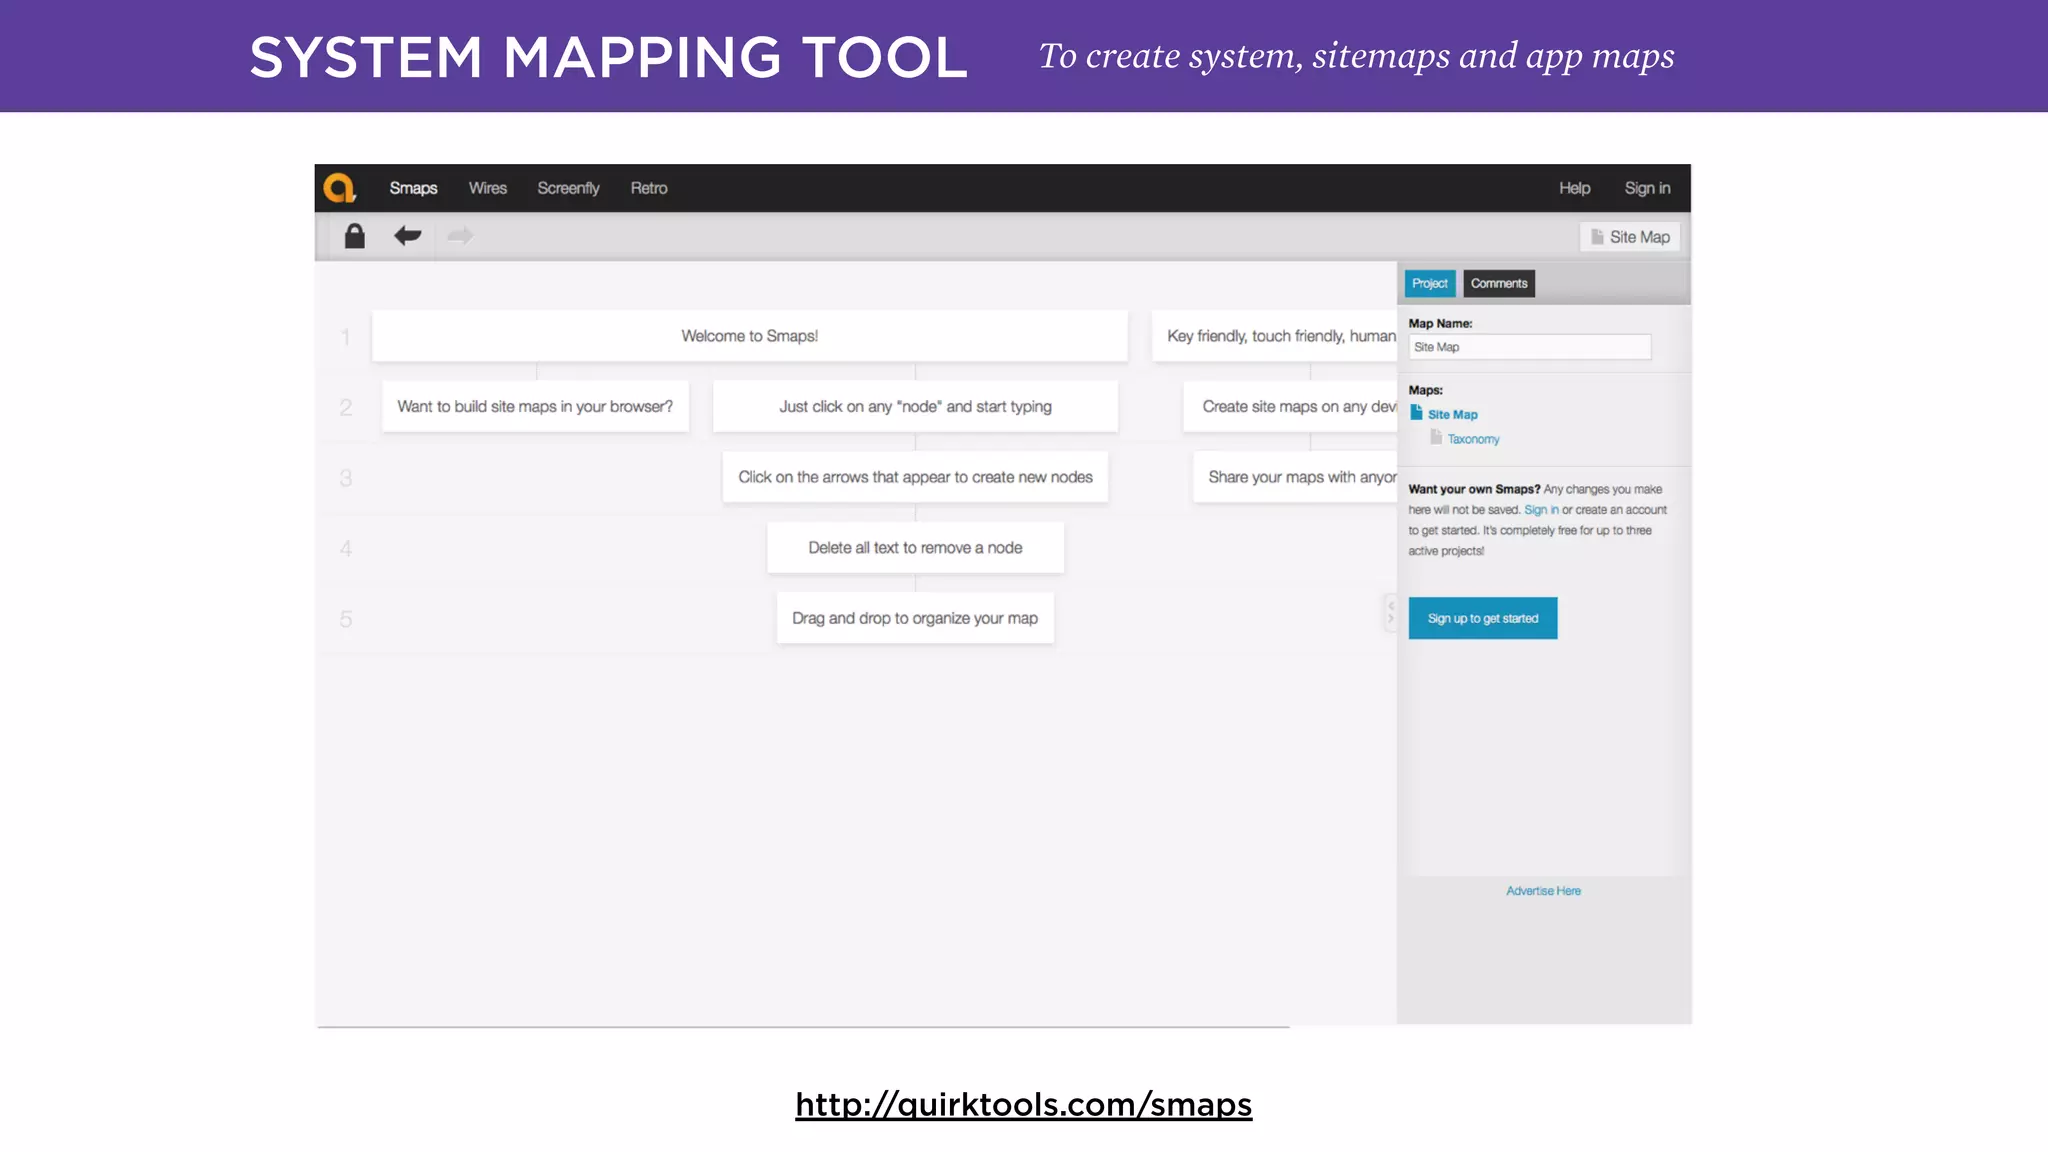Screen dimensions: 2048x1152
Task: Click the redo forward arrow
Action: (x=460, y=236)
